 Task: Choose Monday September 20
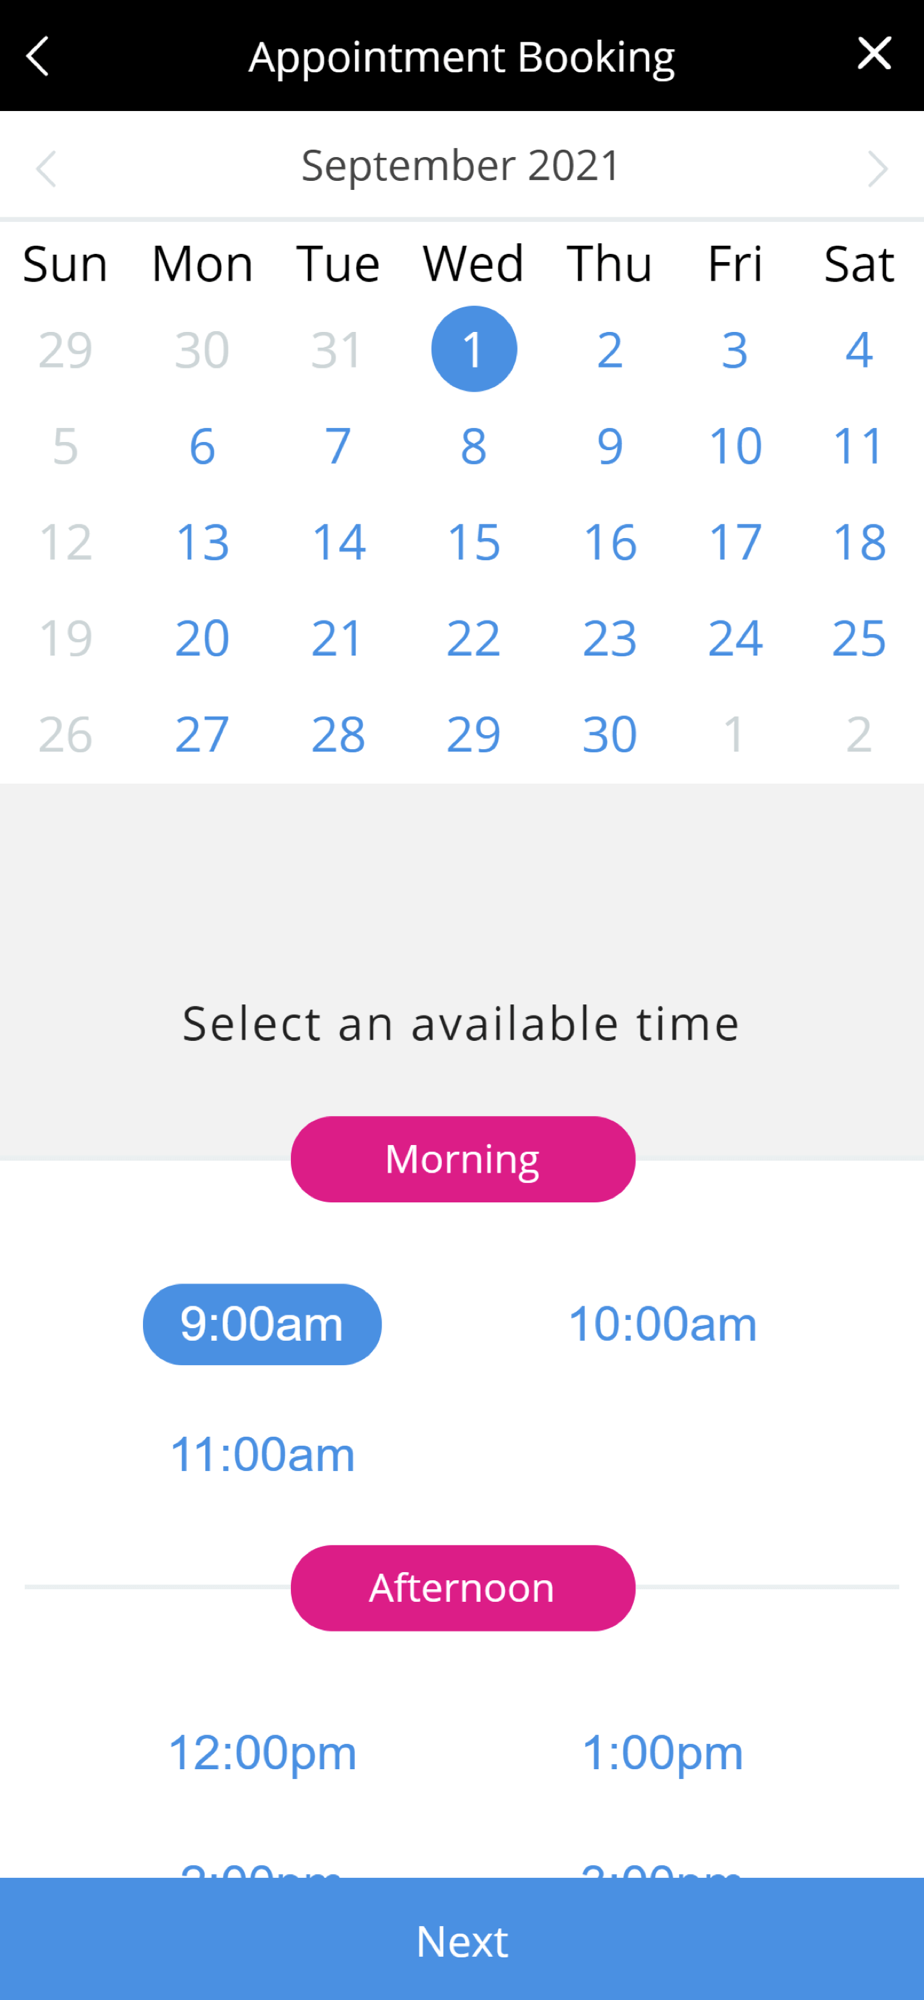click(202, 638)
